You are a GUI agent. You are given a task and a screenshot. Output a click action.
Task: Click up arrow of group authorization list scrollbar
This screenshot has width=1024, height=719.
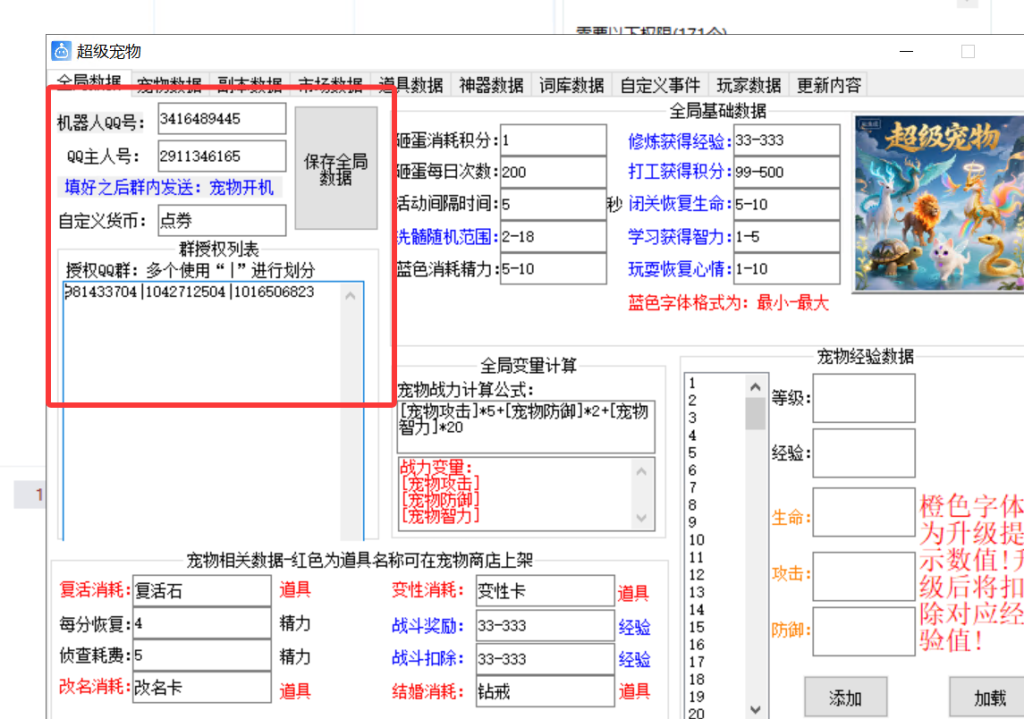(x=350, y=295)
